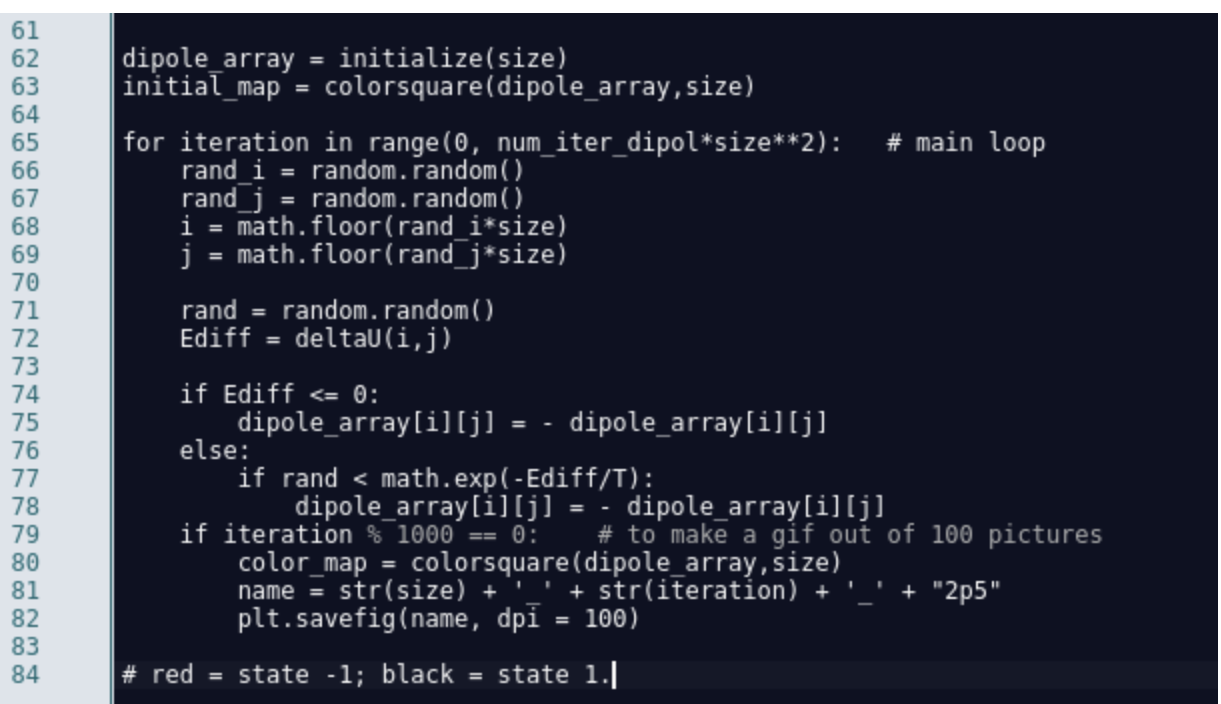Click the '# main loop' comment
The width and height of the screenshot is (1221, 704).
(x=965, y=144)
